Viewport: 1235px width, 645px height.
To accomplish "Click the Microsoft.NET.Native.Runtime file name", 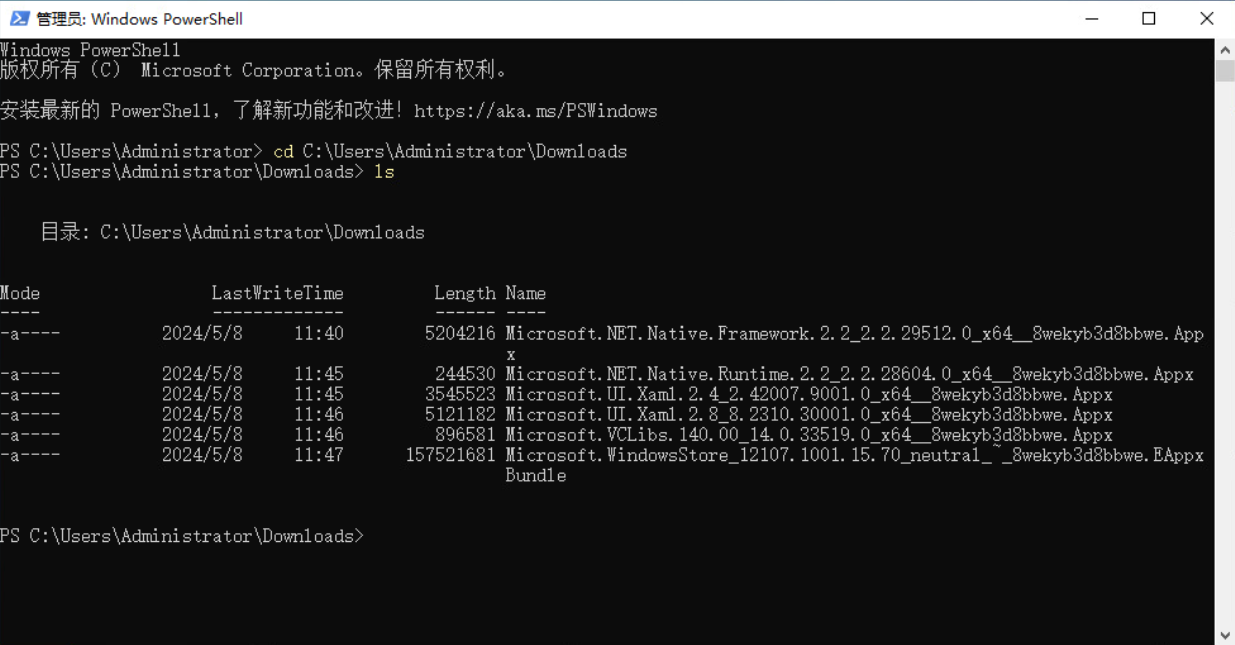I will [x=849, y=374].
